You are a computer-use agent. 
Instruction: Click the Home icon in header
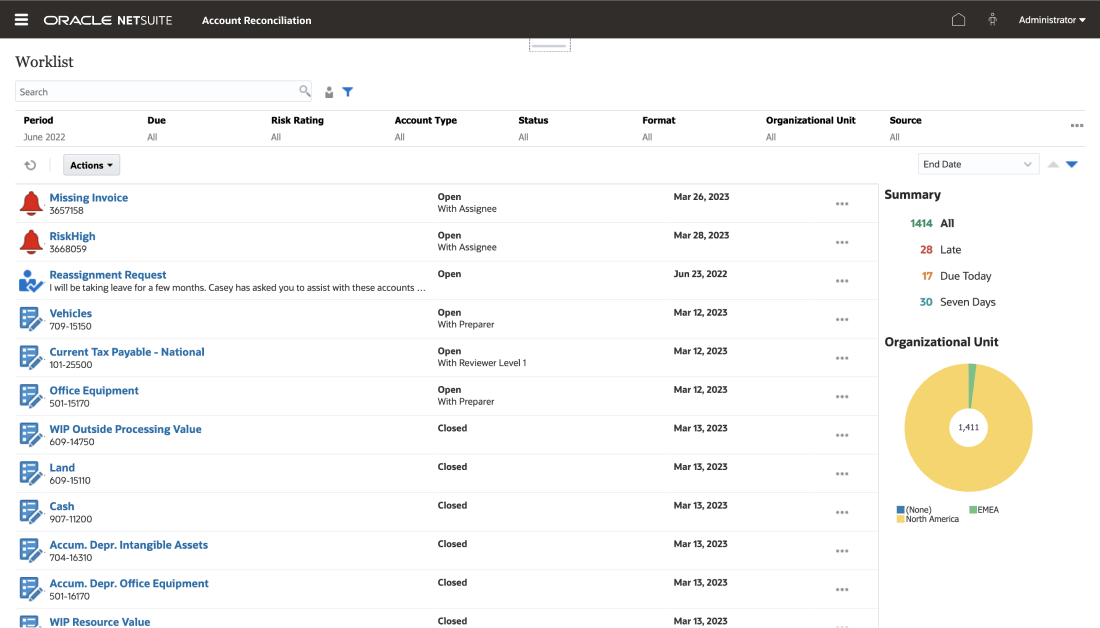point(958,20)
